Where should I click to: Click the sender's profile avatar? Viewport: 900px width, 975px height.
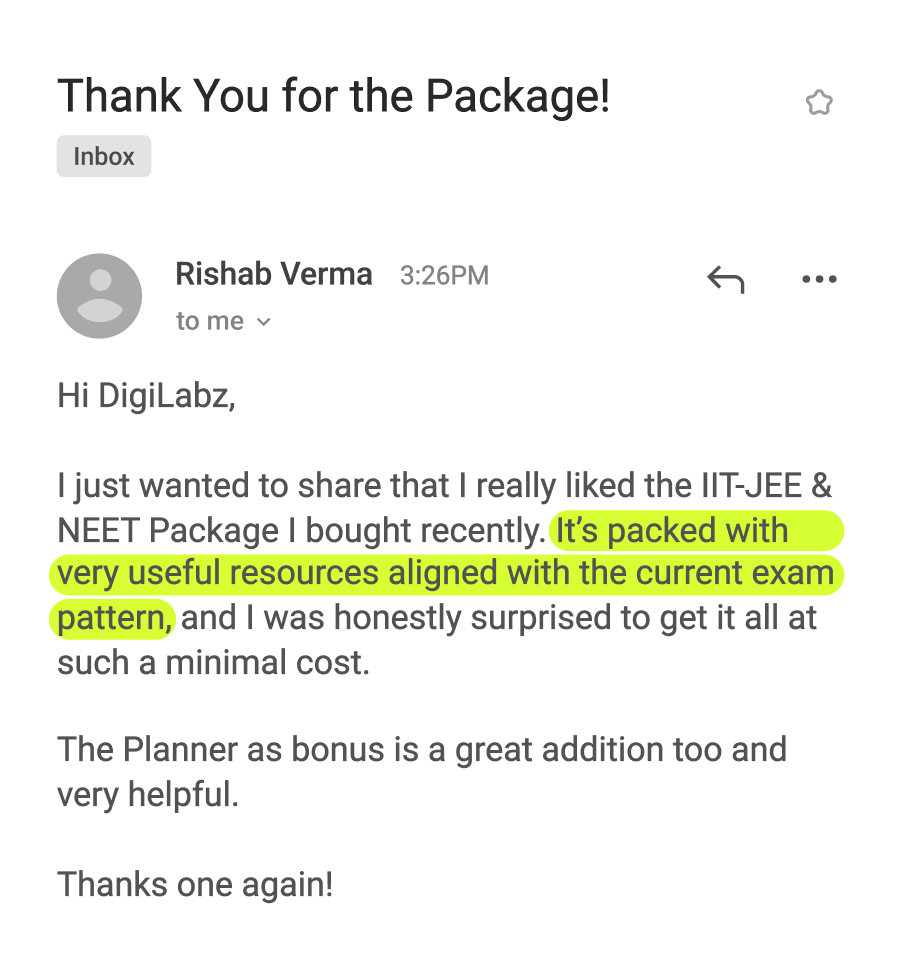(x=100, y=296)
